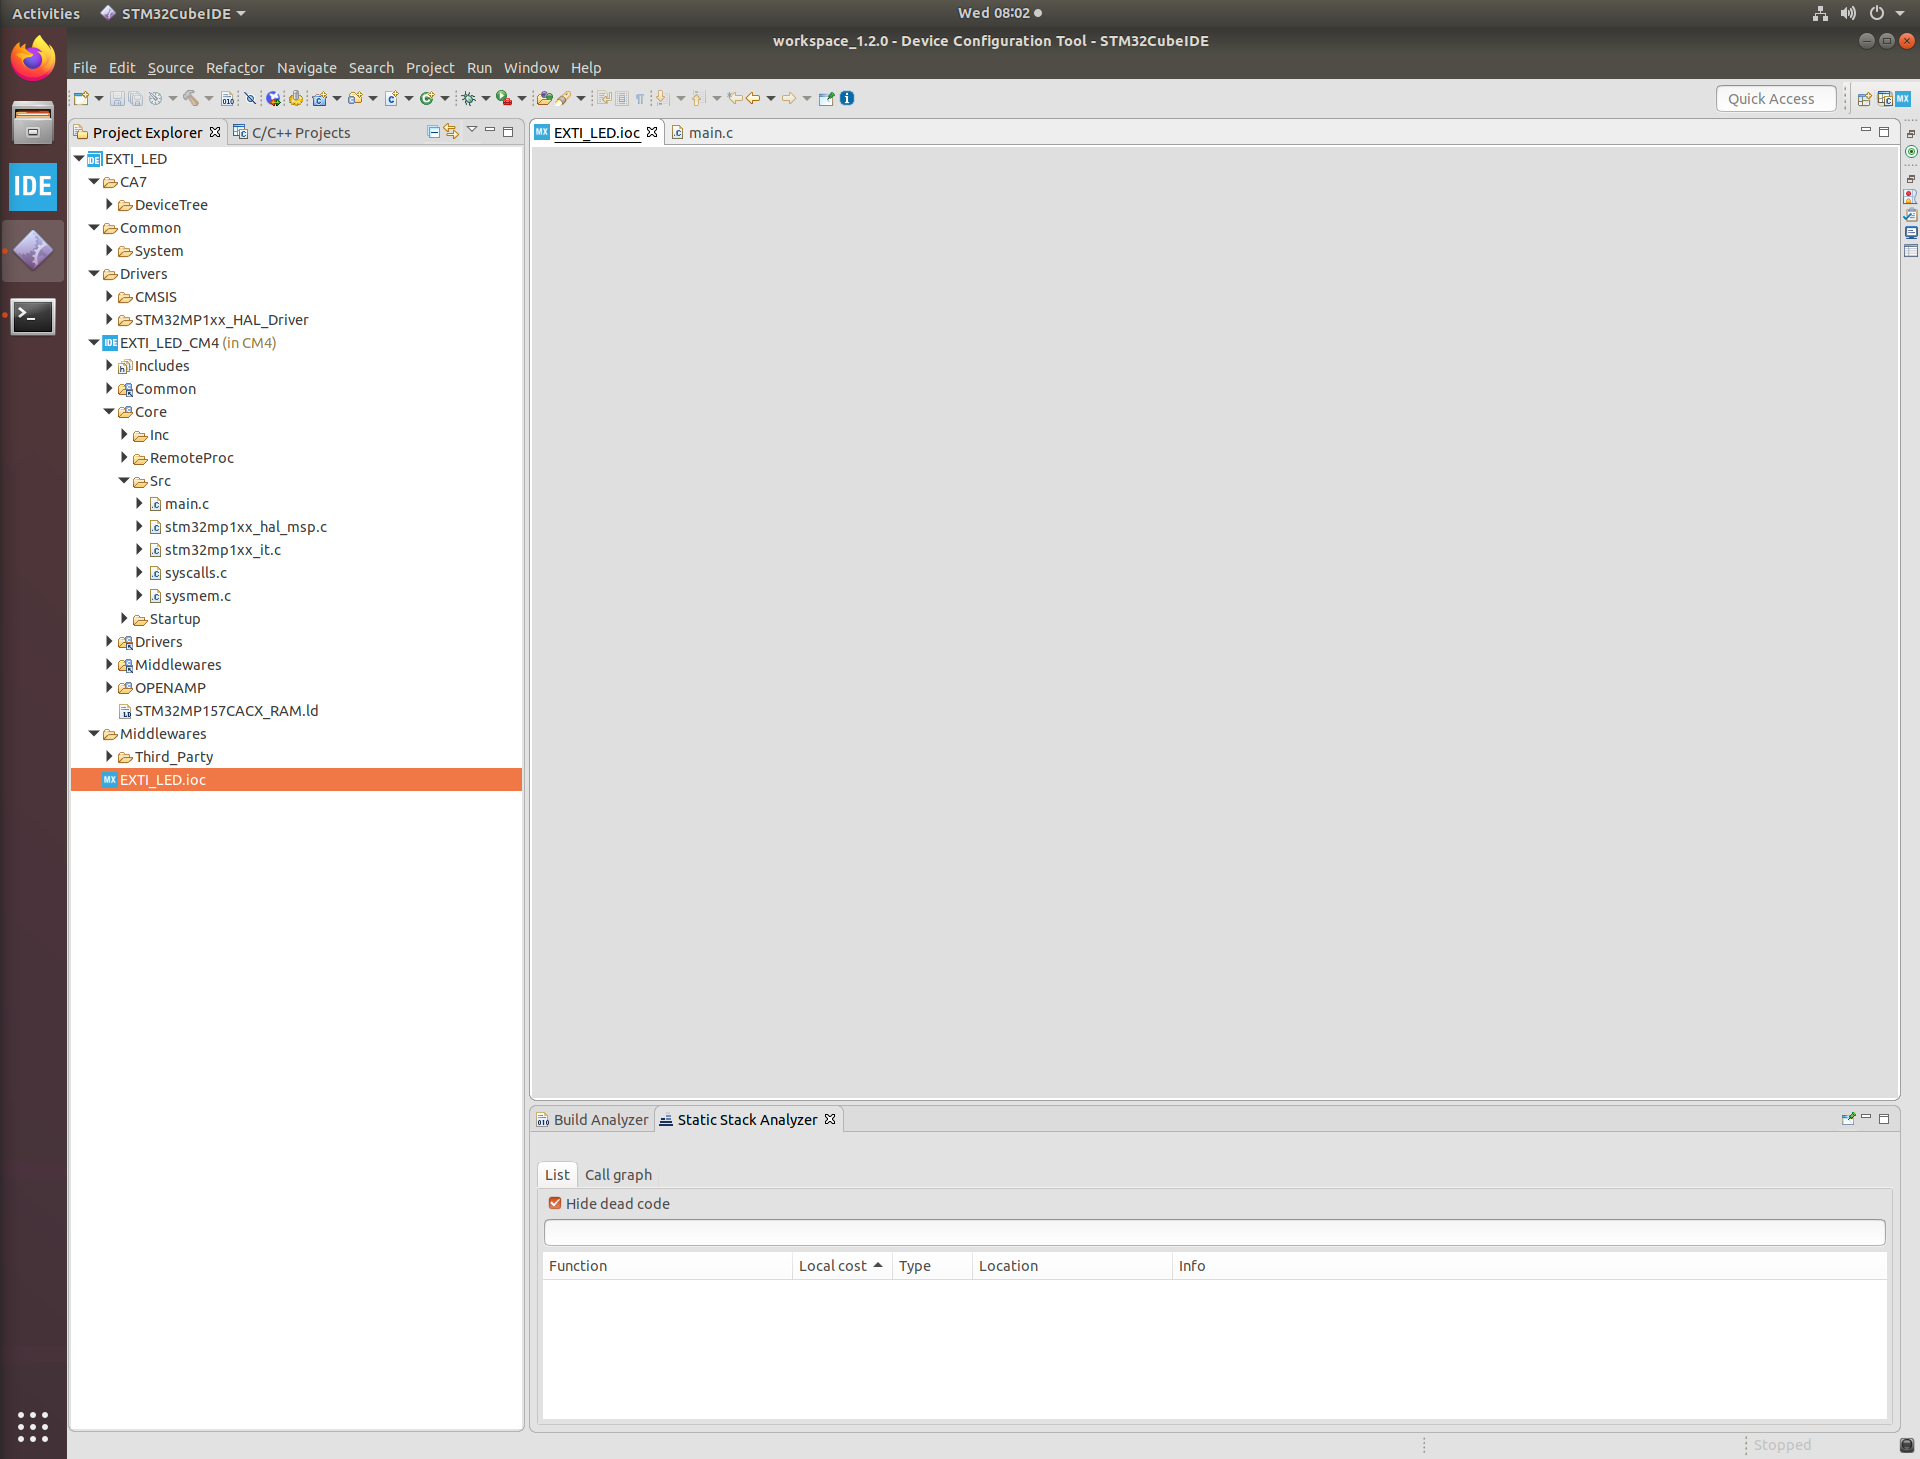Switch to the Build Analyzer tab

click(x=592, y=1120)
